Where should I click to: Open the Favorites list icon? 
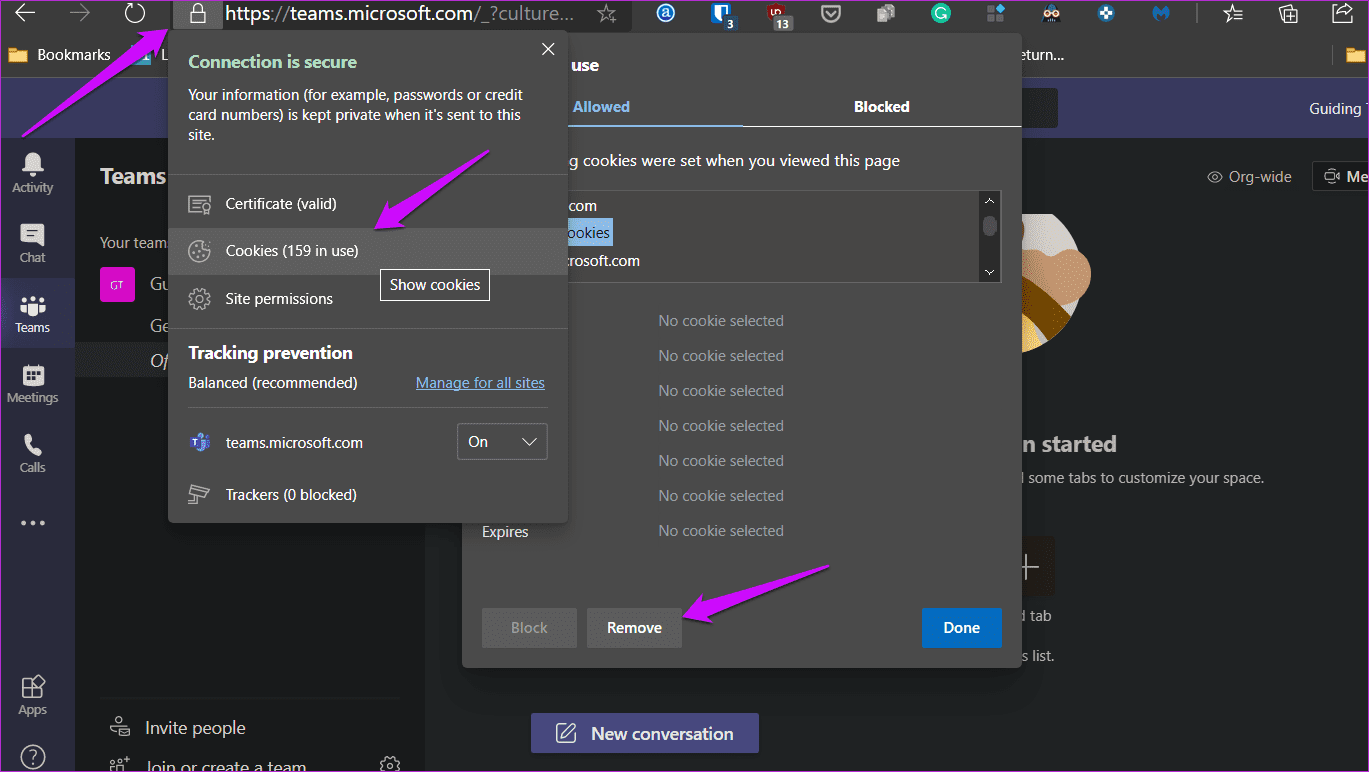coord(1233,14)
